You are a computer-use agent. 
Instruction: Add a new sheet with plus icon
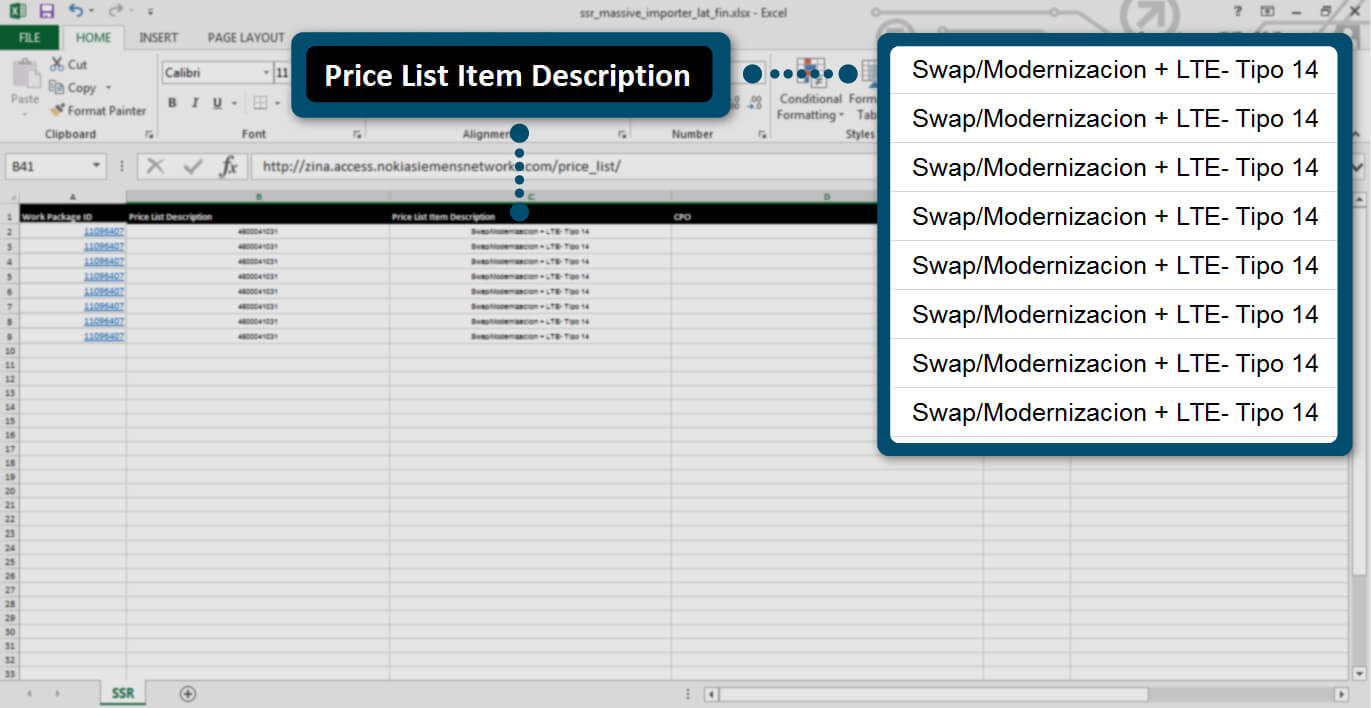click(187, 693)
